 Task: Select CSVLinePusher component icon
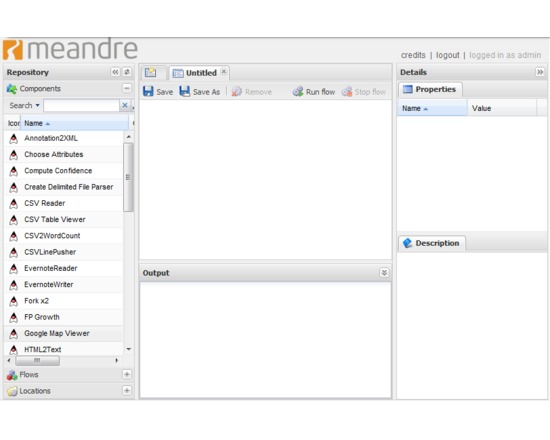click(14, 252)
